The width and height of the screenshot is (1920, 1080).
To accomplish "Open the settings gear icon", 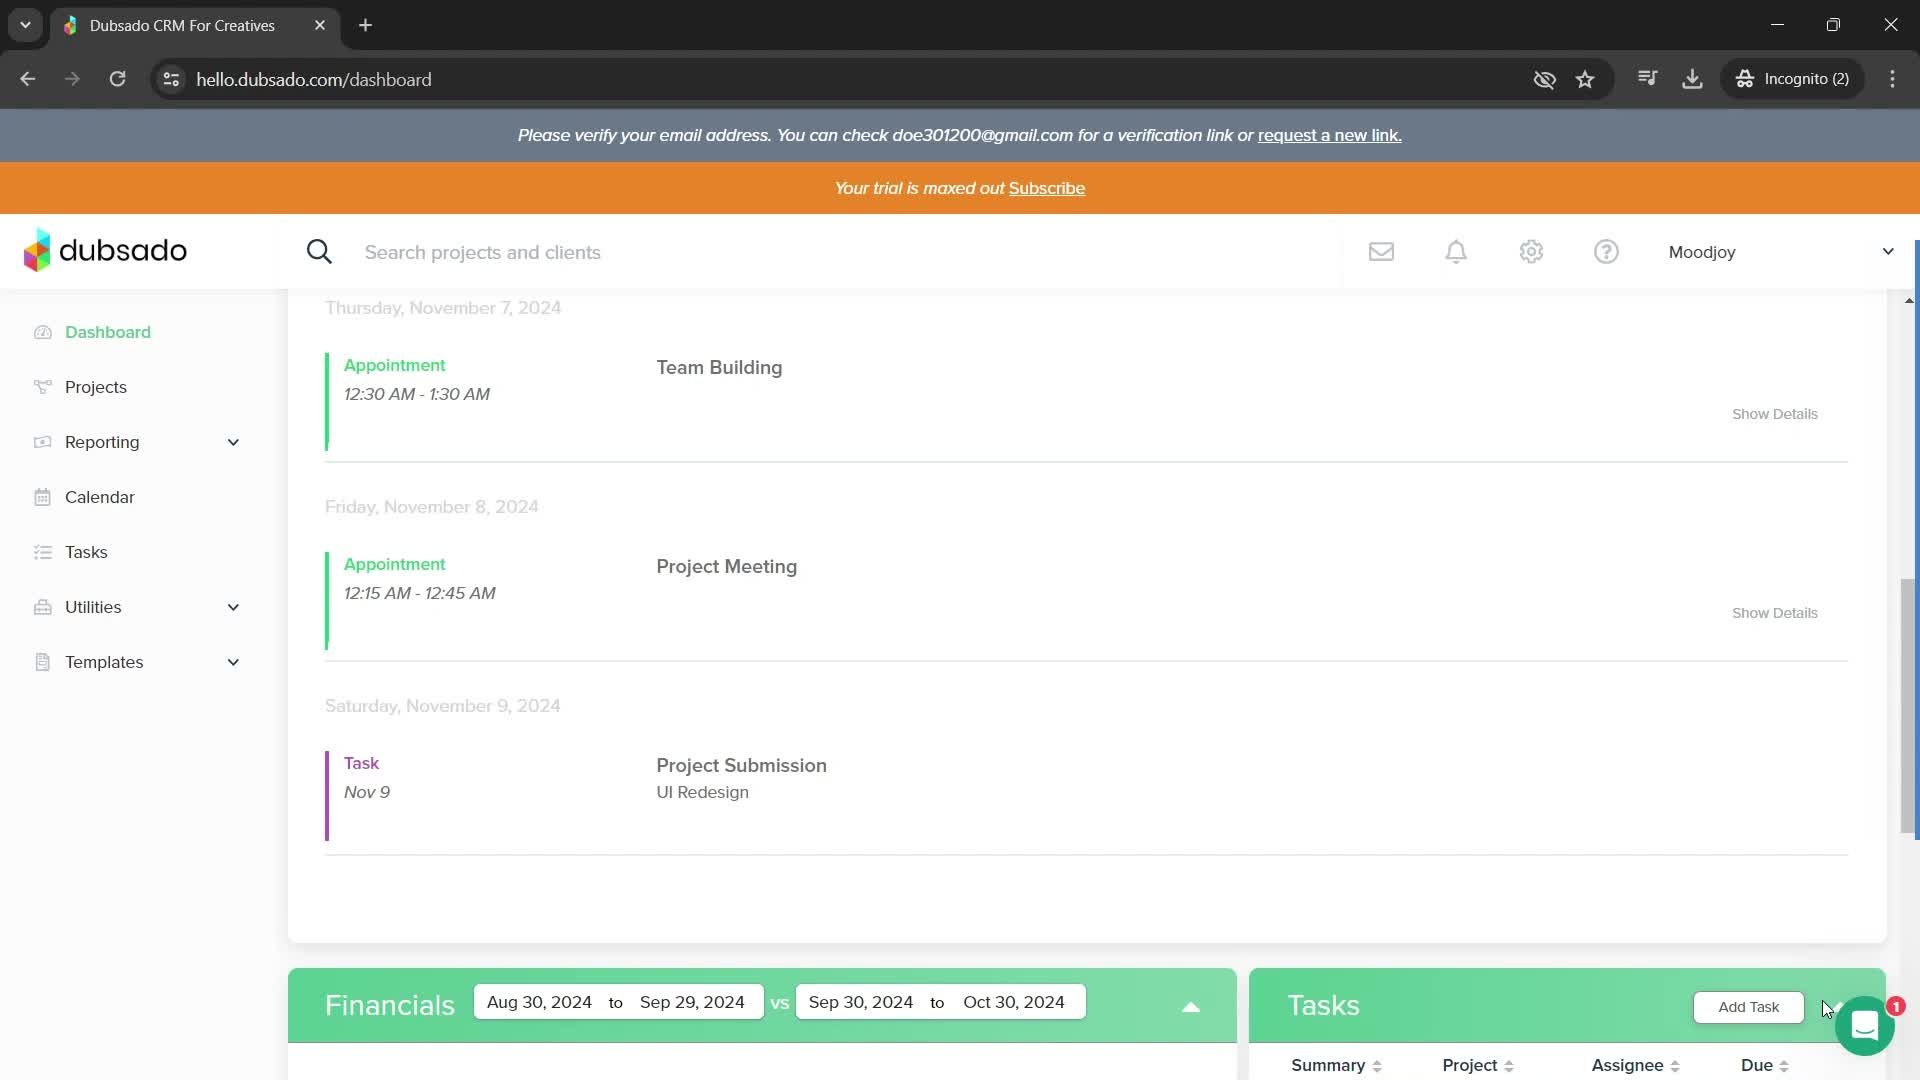I will click(x=1531, y=252).
